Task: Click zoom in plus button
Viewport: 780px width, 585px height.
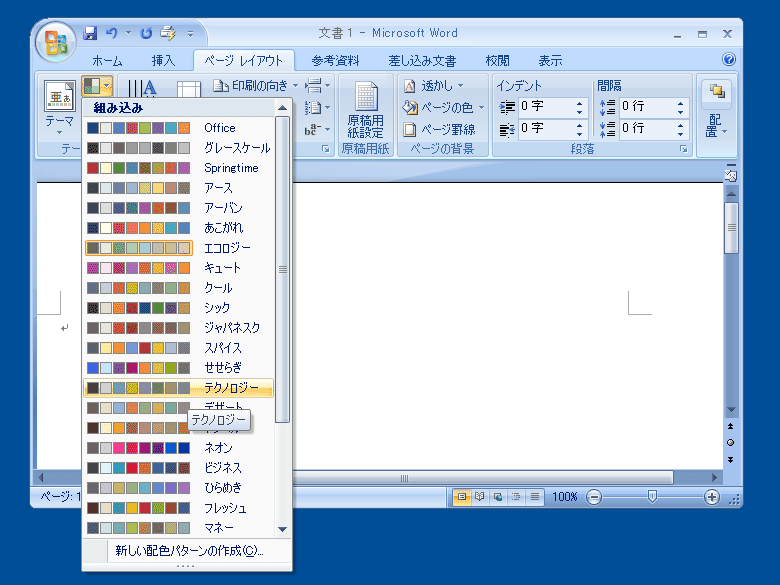Action: [712, 496]
